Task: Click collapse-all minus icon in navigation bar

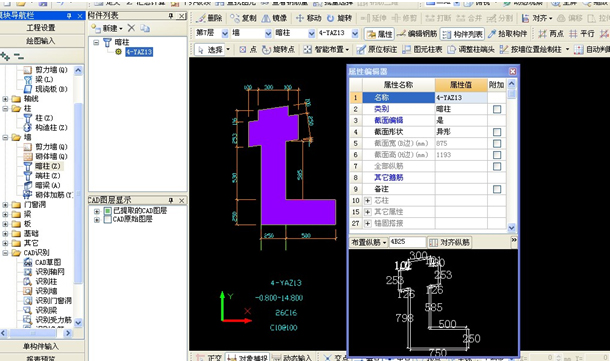Action: coord(19,56)
